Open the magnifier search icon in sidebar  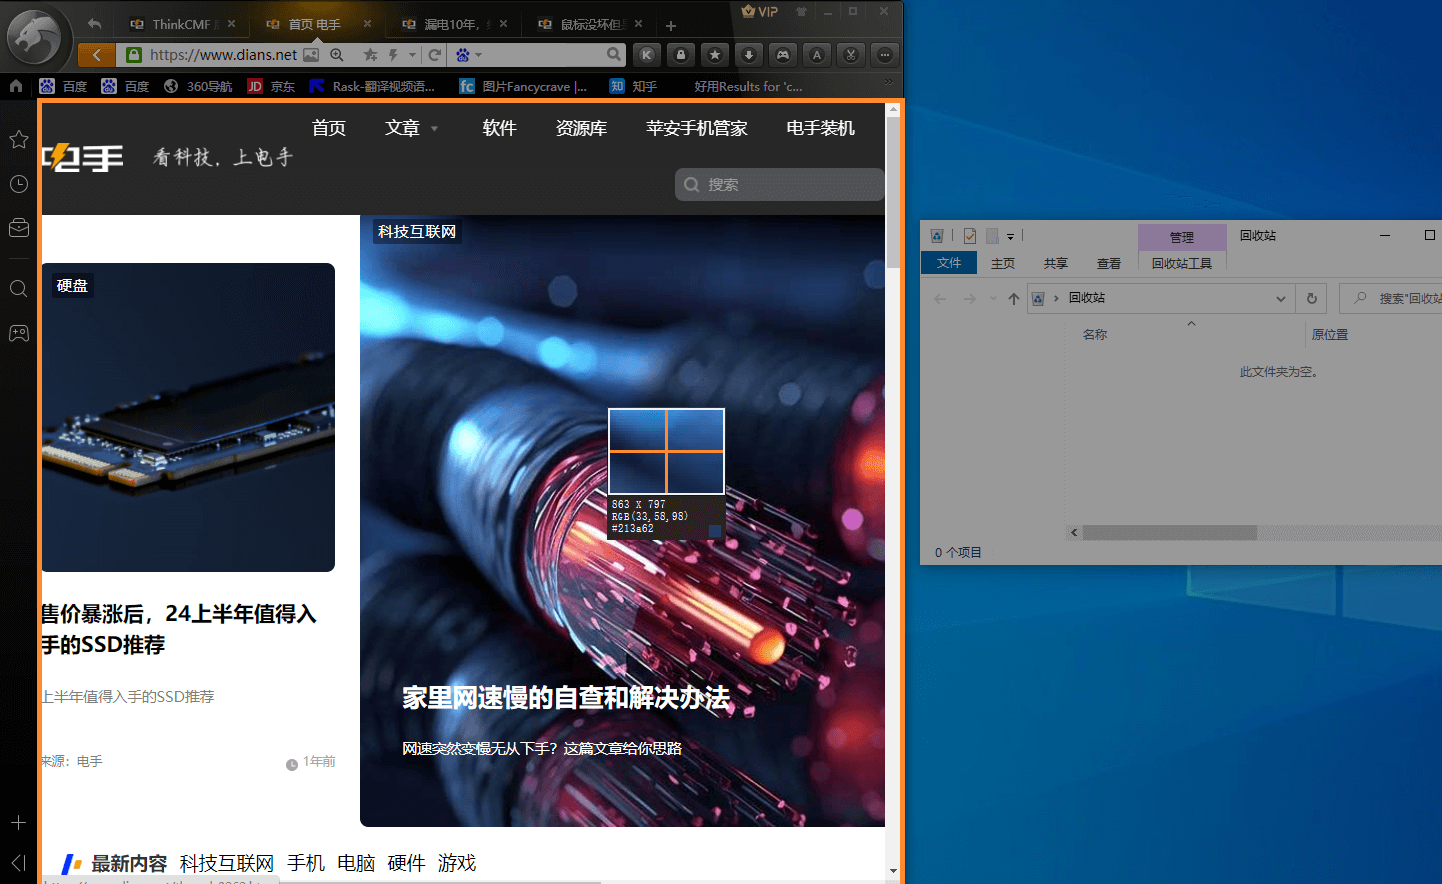(18, 288)
